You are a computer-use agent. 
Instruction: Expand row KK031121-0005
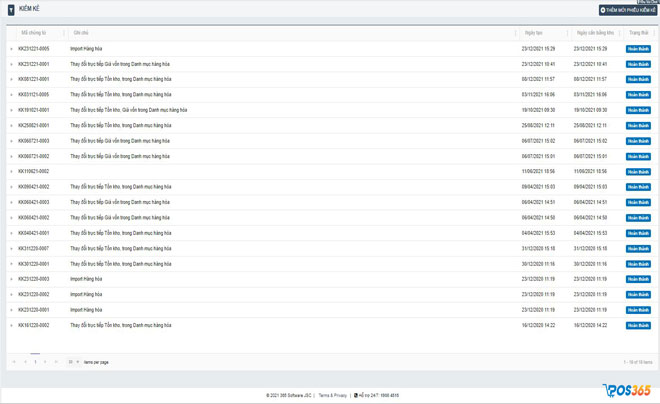11,95
